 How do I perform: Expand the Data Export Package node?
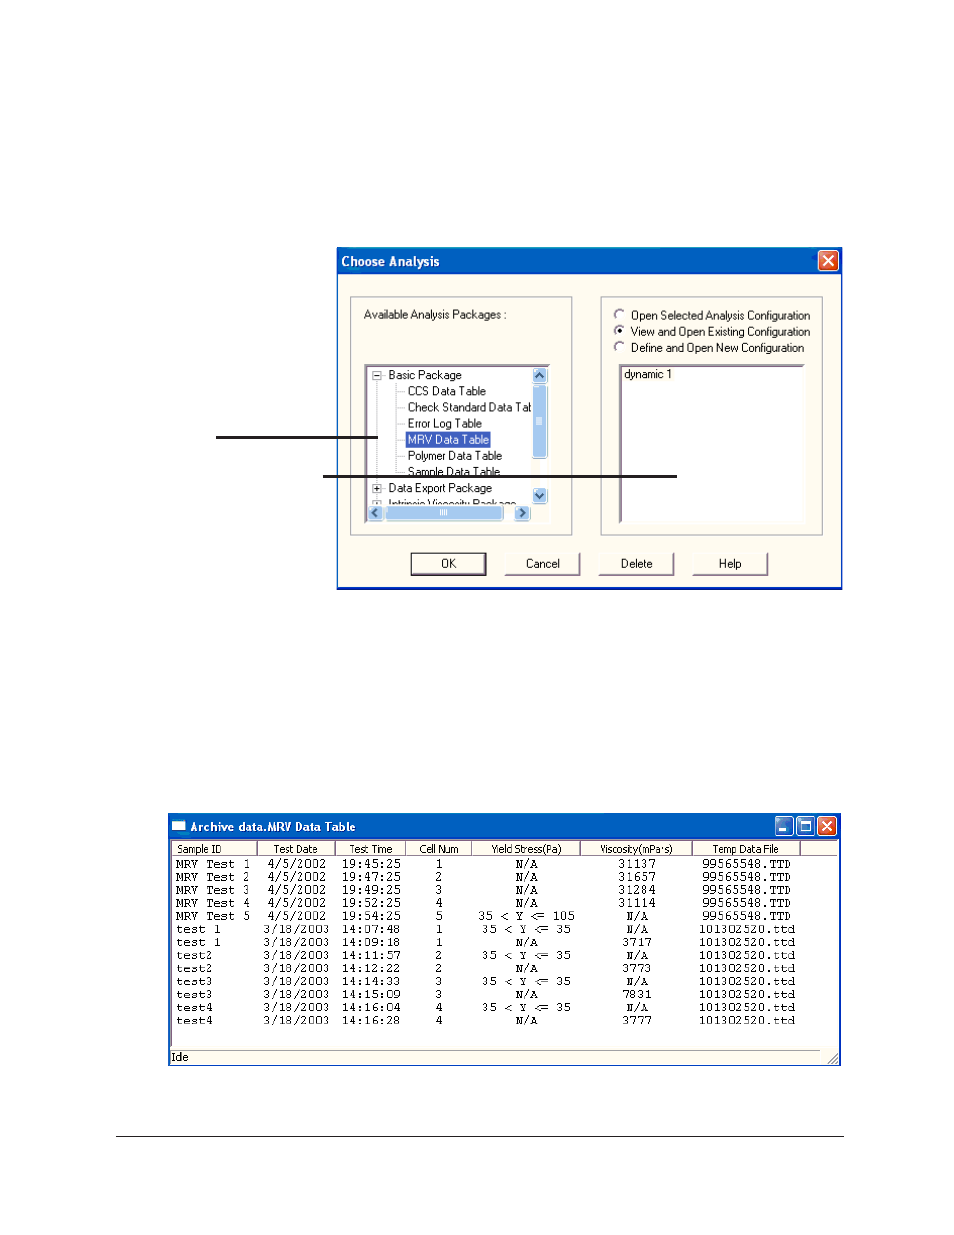[377, 489]
